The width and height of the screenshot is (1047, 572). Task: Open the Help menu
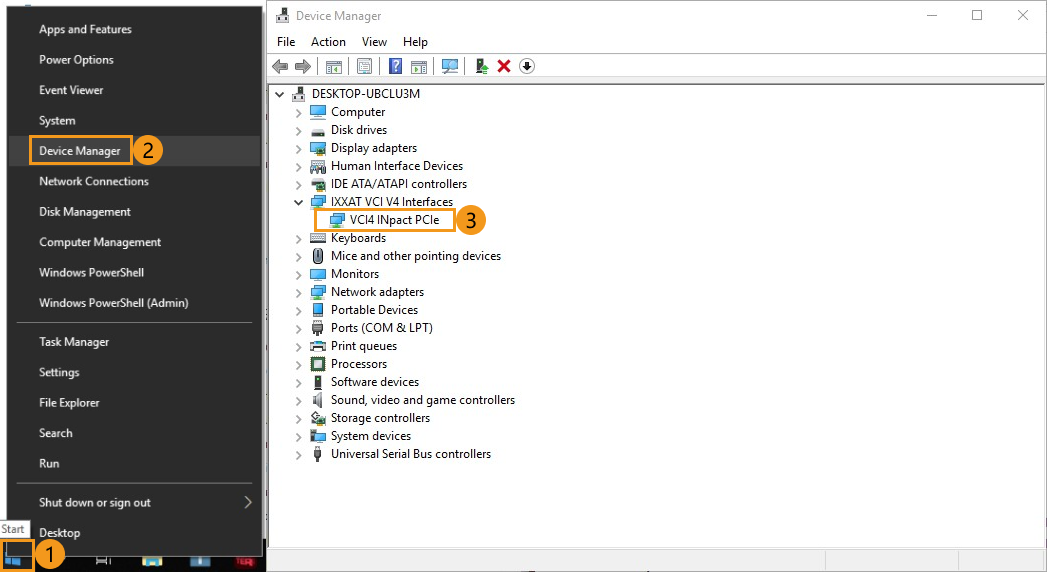415,42
